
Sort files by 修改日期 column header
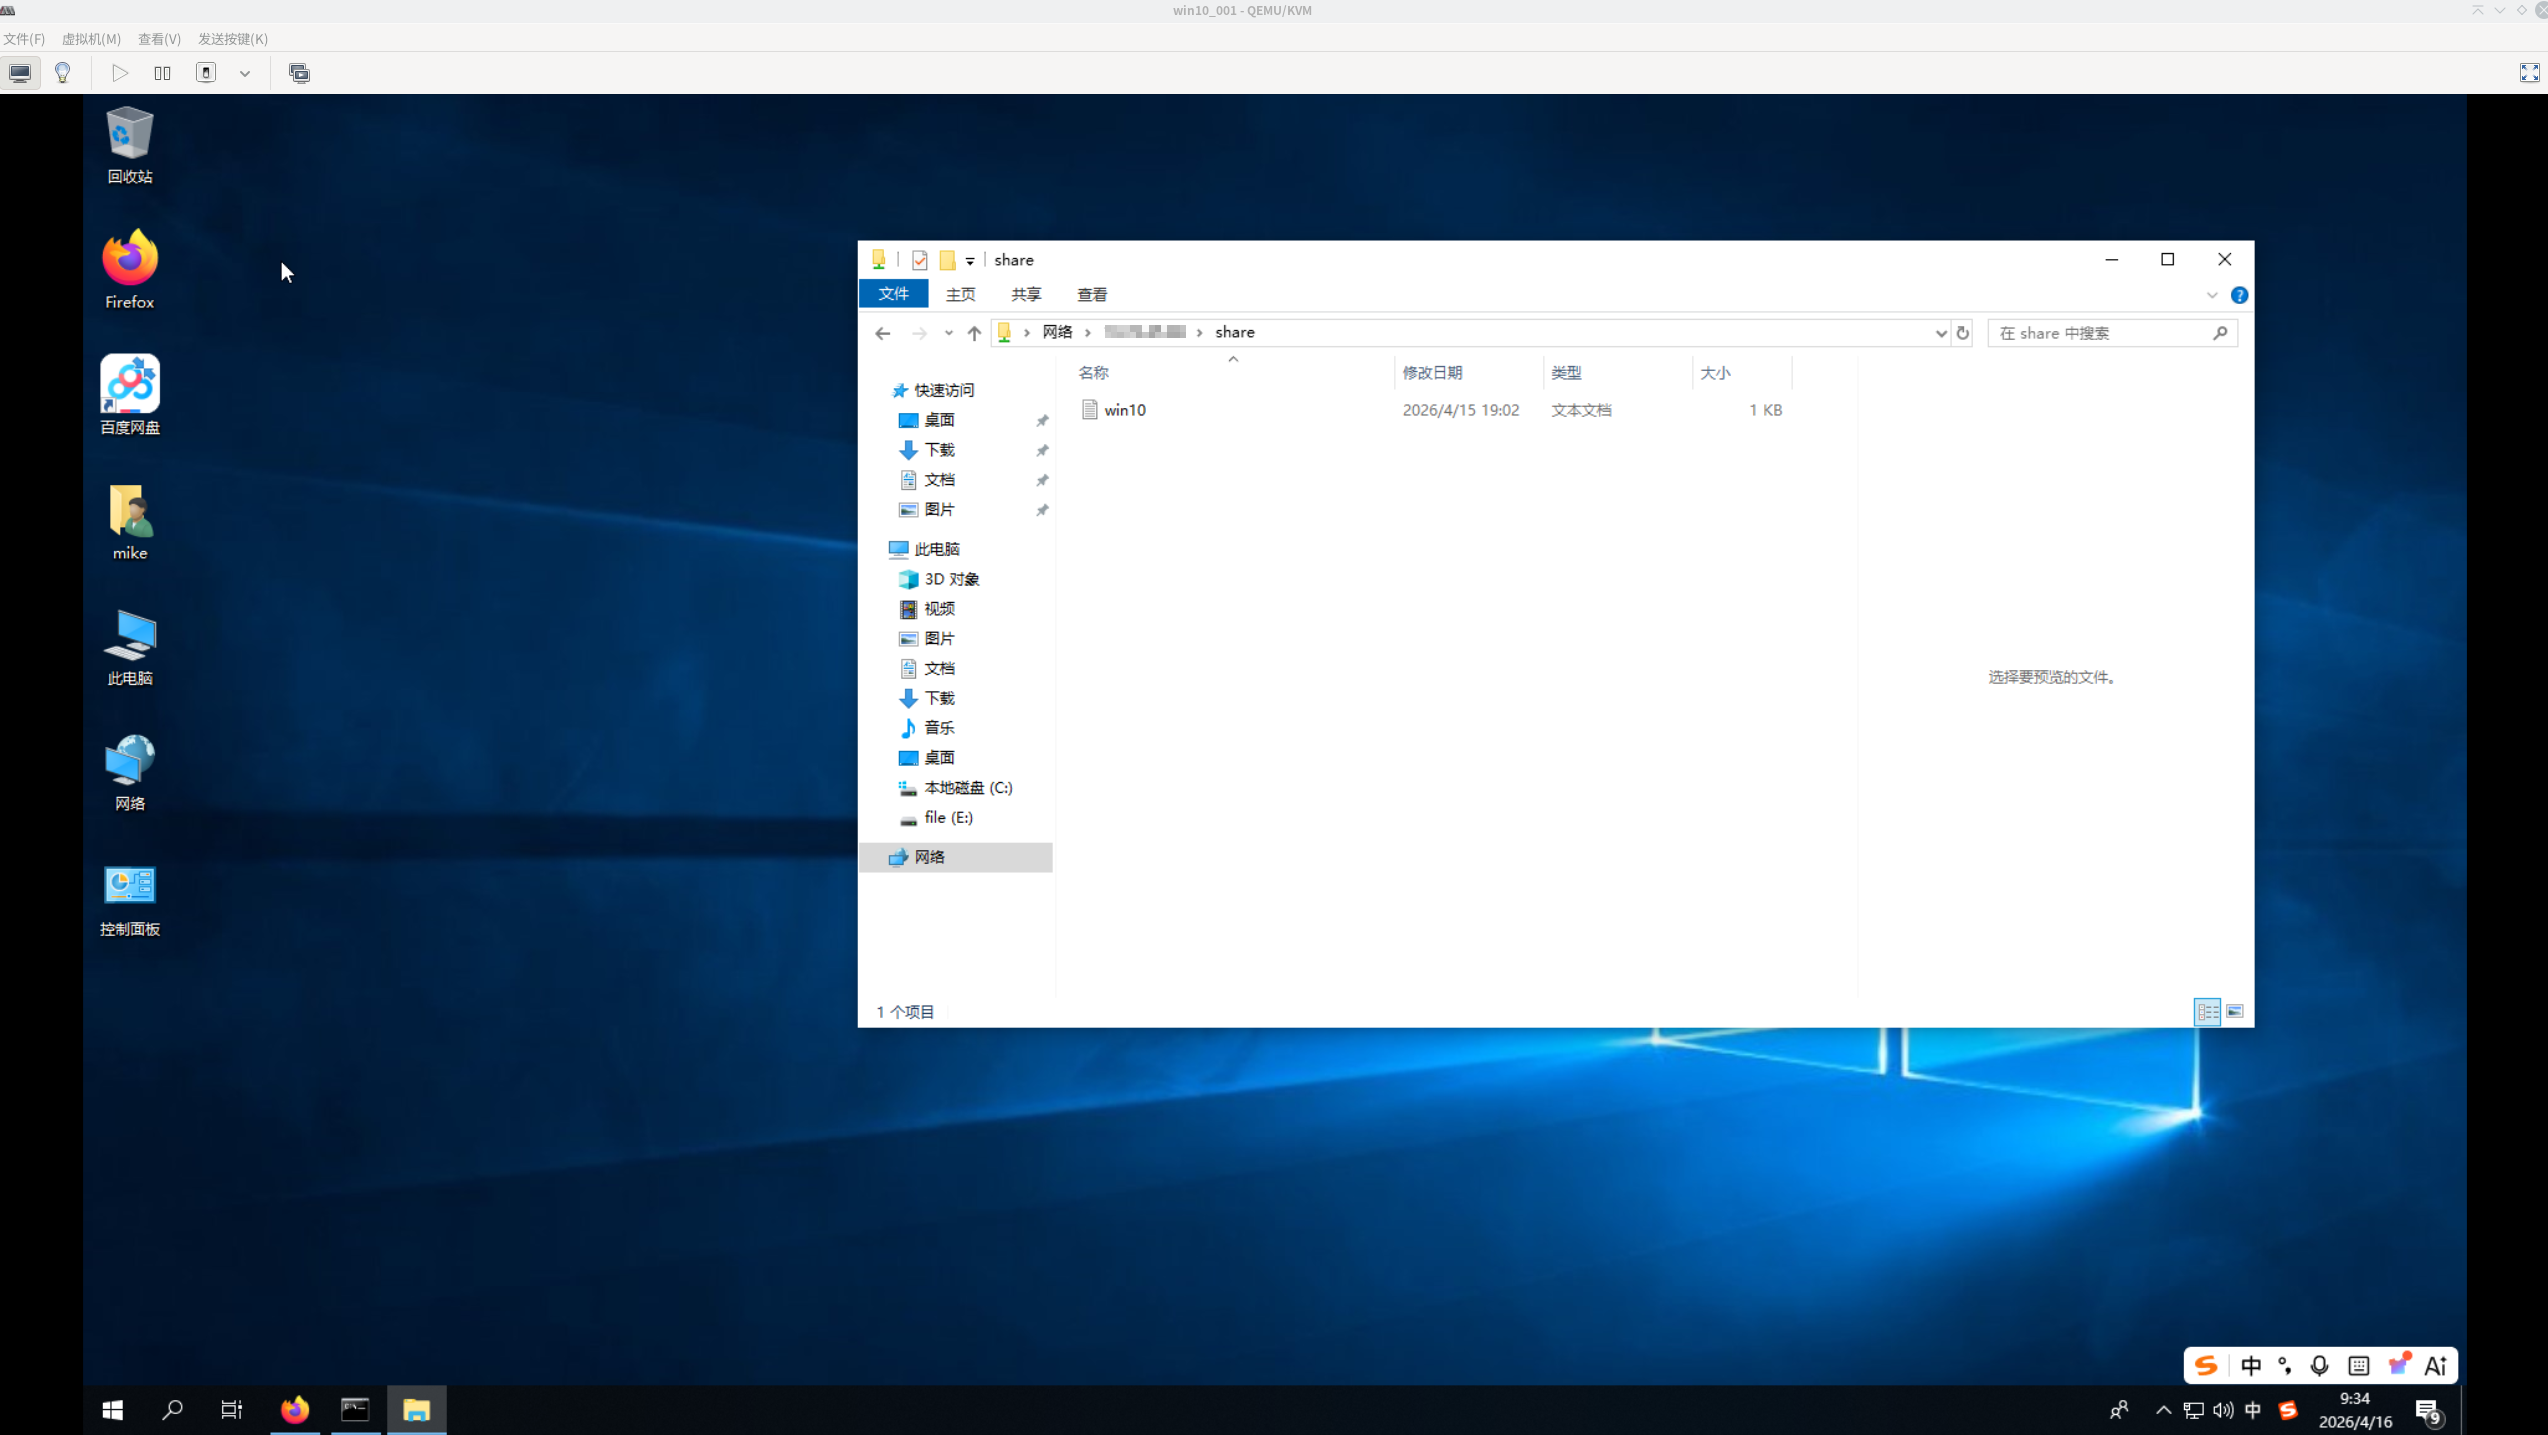[x=1432, y=373]
